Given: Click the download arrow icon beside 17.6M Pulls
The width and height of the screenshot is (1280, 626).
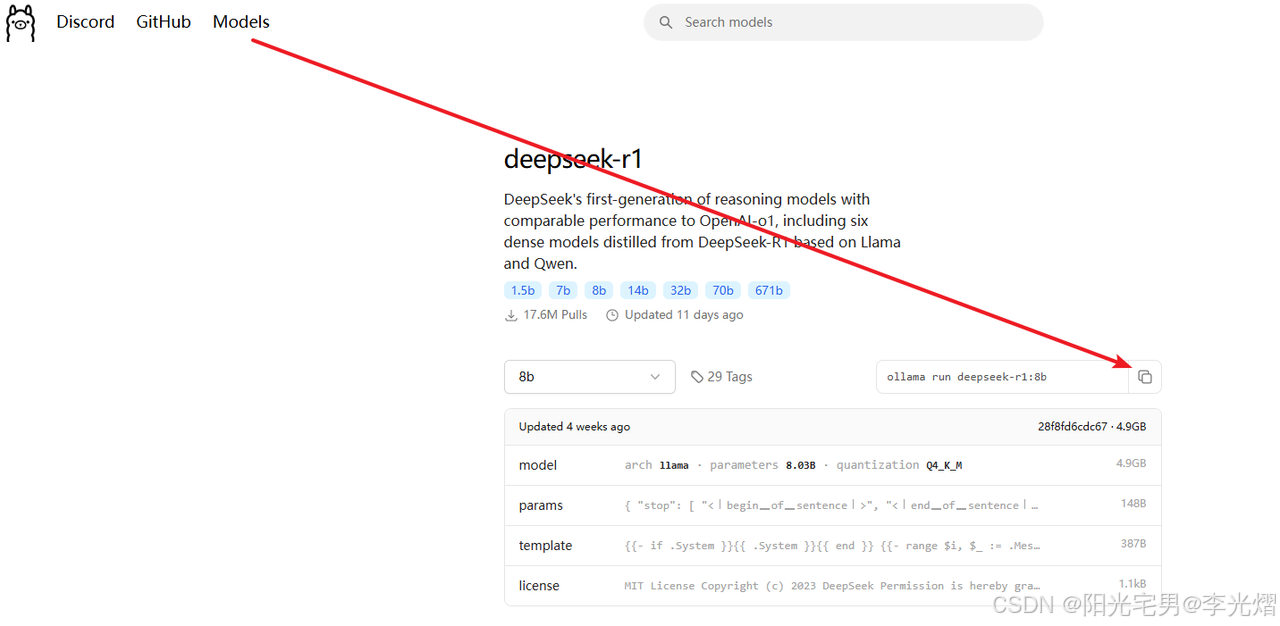Looking at the screenshot, I should (510, 314).
